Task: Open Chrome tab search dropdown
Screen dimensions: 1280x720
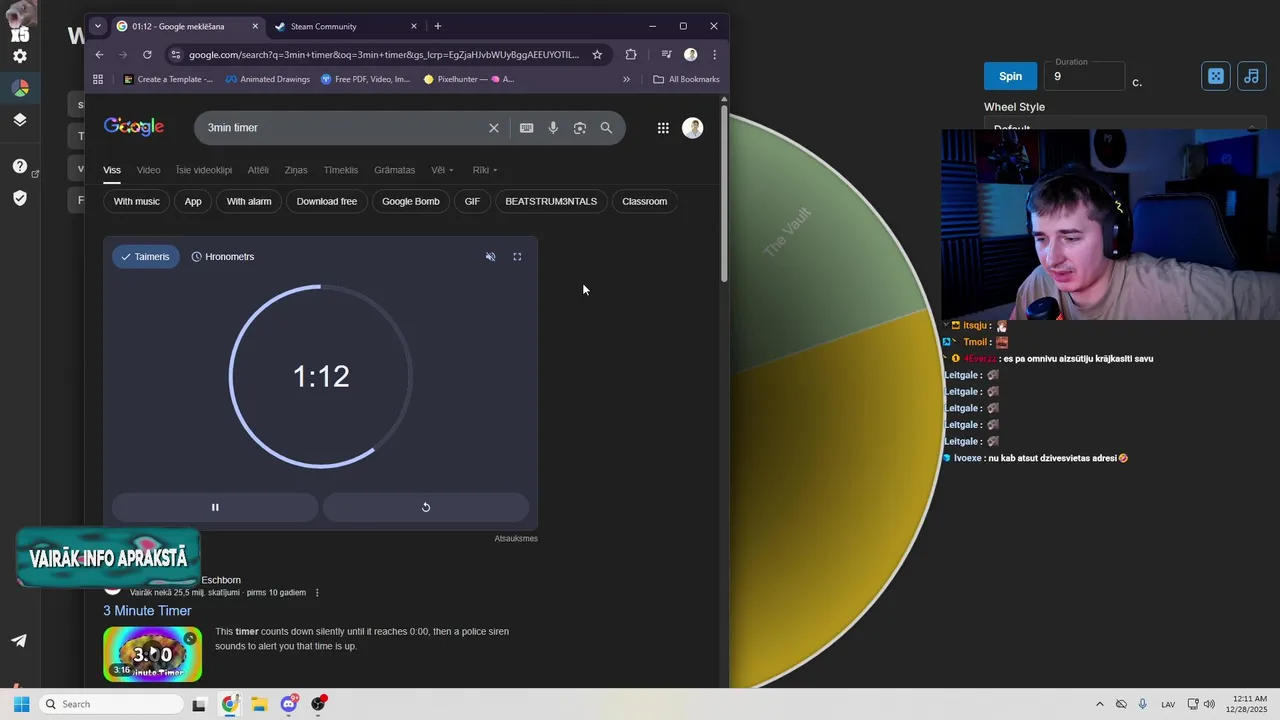Action: (98, 26)
